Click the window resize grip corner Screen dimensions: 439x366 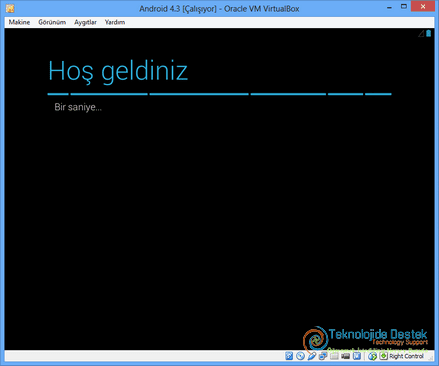430,357
